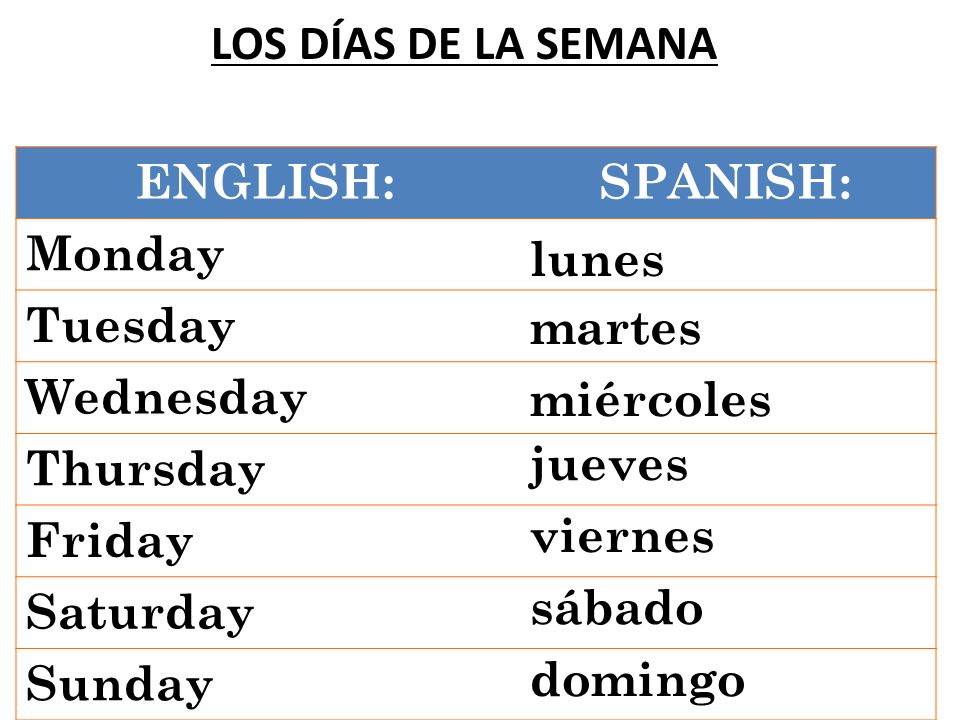
Task: Click the title LOS DÍAS DE LA SEMANA
Action: tap(464, 43)
